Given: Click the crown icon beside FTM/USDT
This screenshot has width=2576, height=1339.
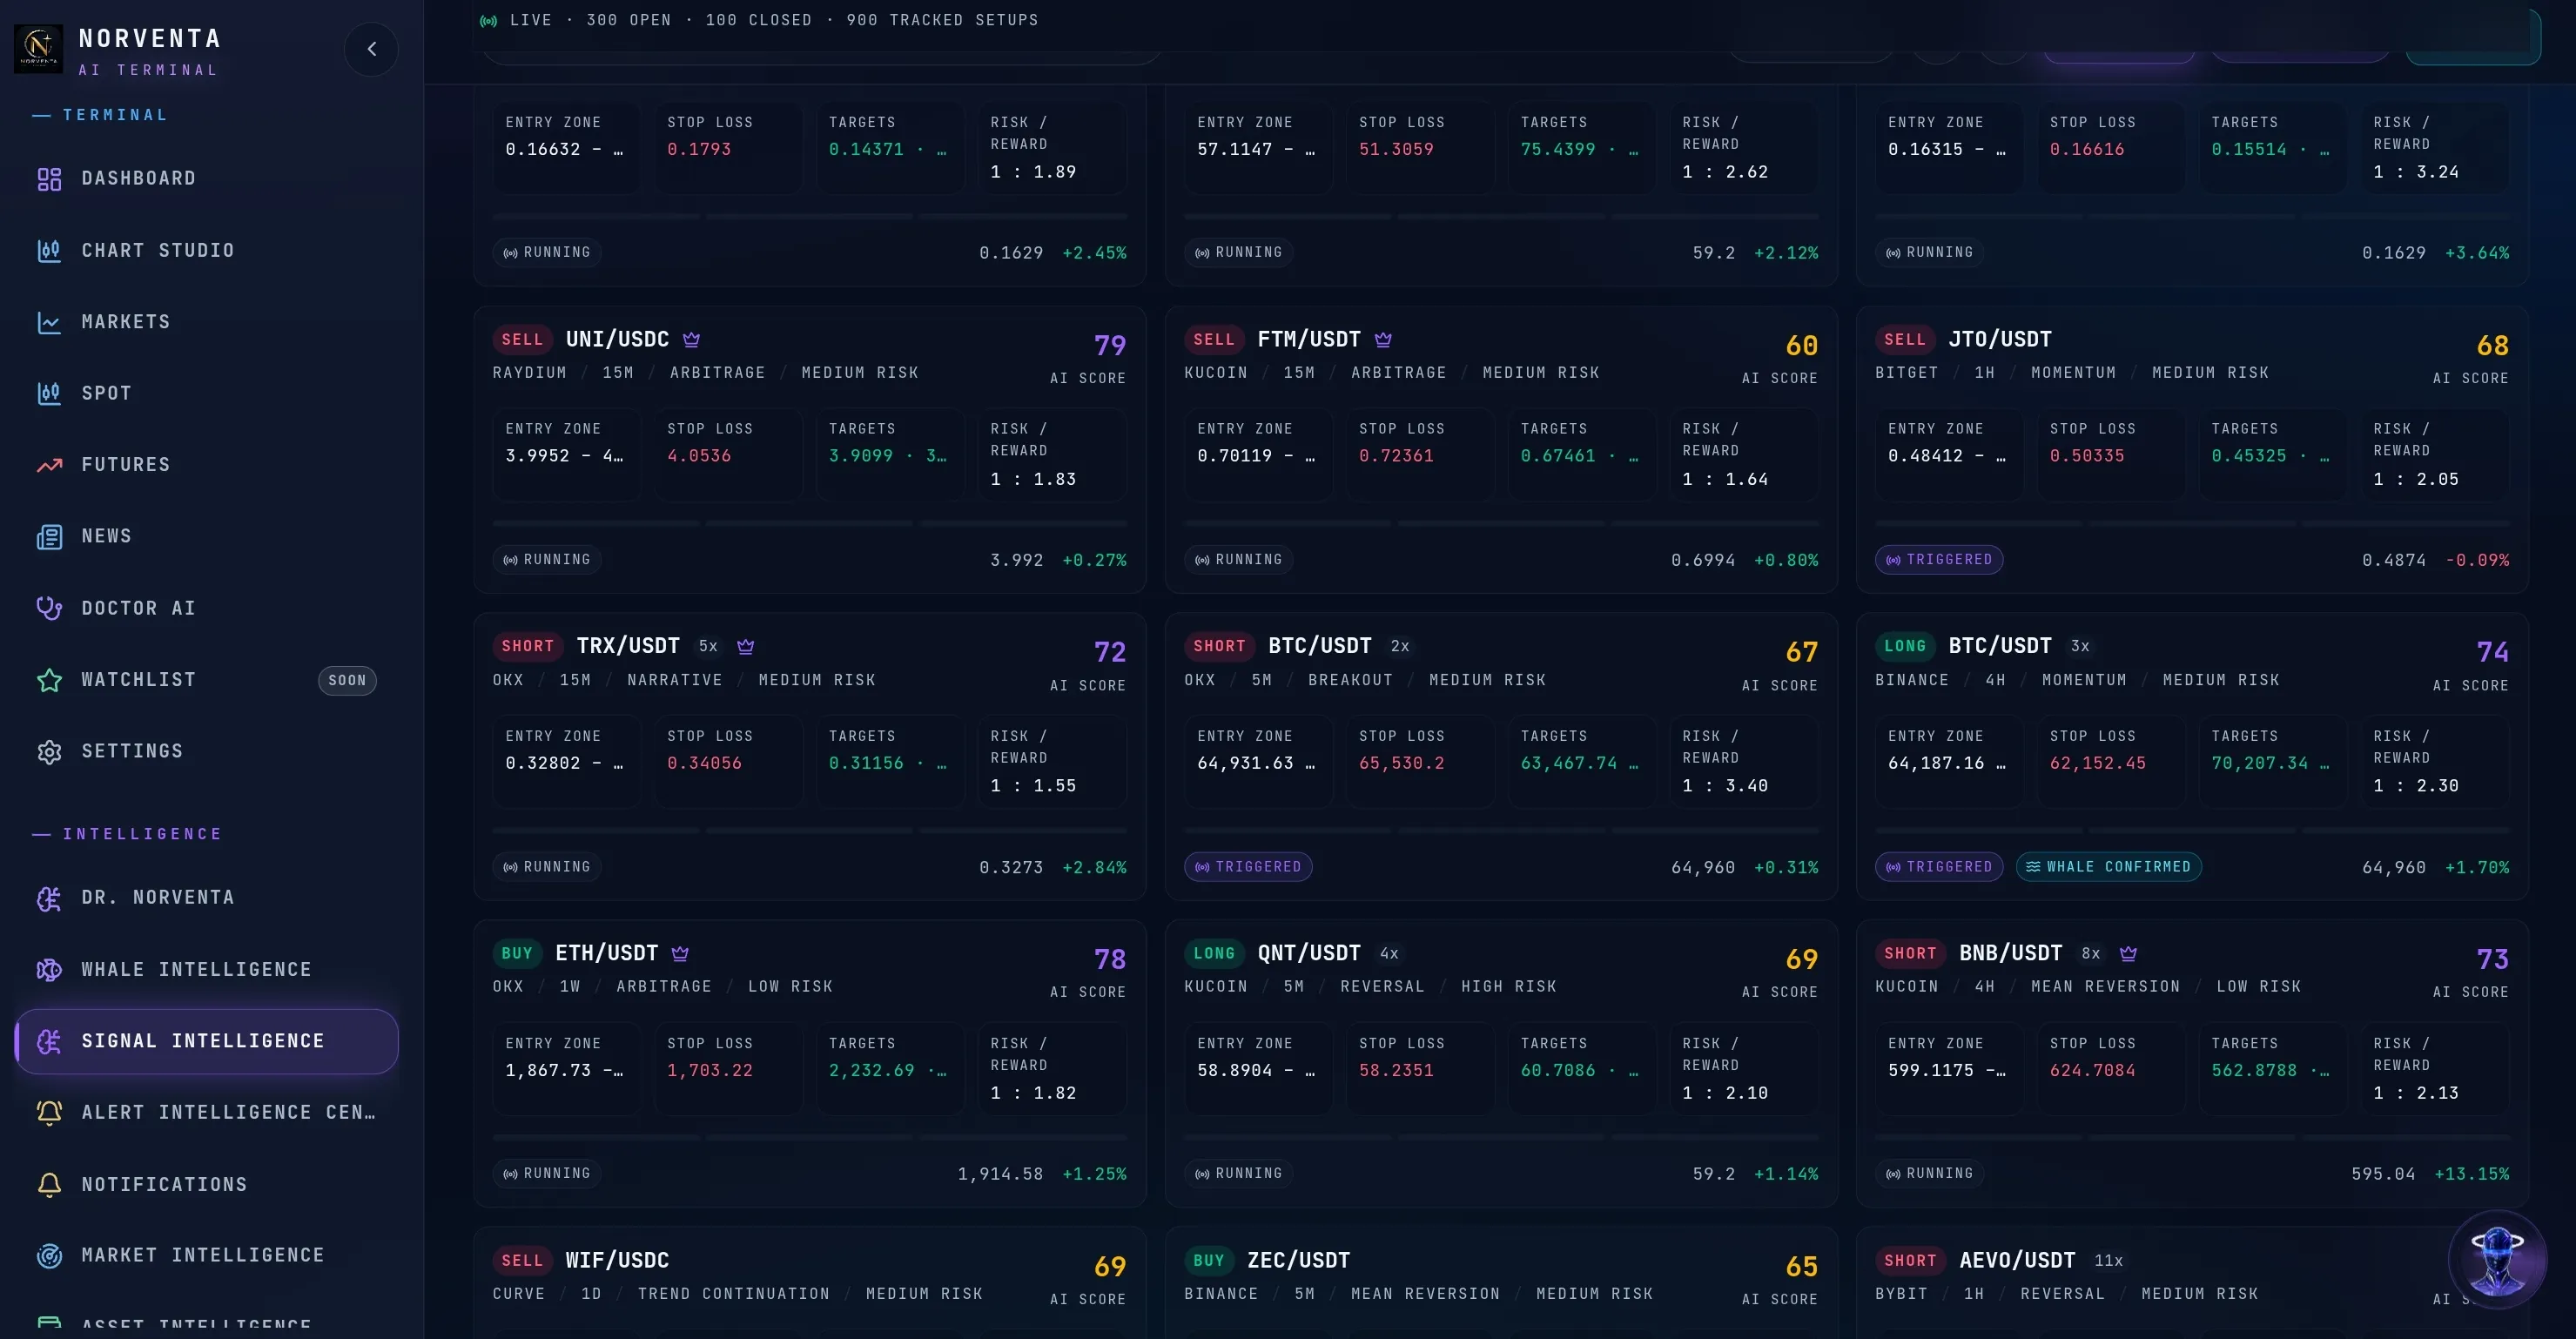Looking at the screenshot, I should [x=1383, y=340].
